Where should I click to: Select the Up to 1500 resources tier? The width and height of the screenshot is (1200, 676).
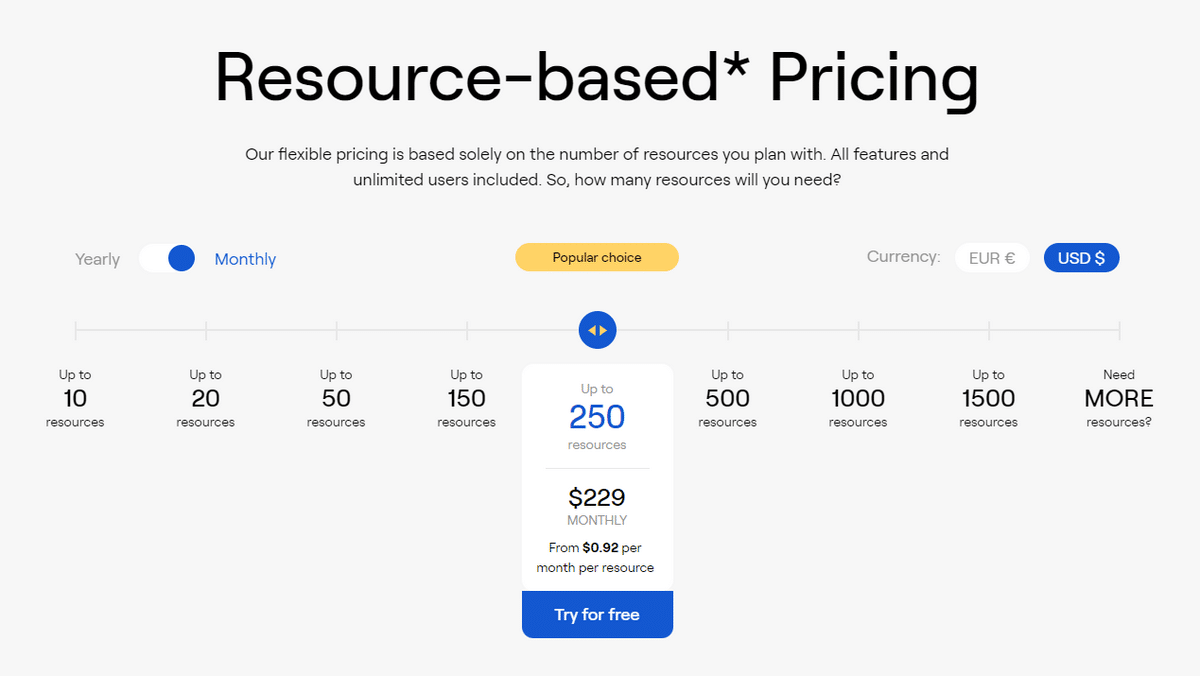pyautogui.click(x=989, y=398)
